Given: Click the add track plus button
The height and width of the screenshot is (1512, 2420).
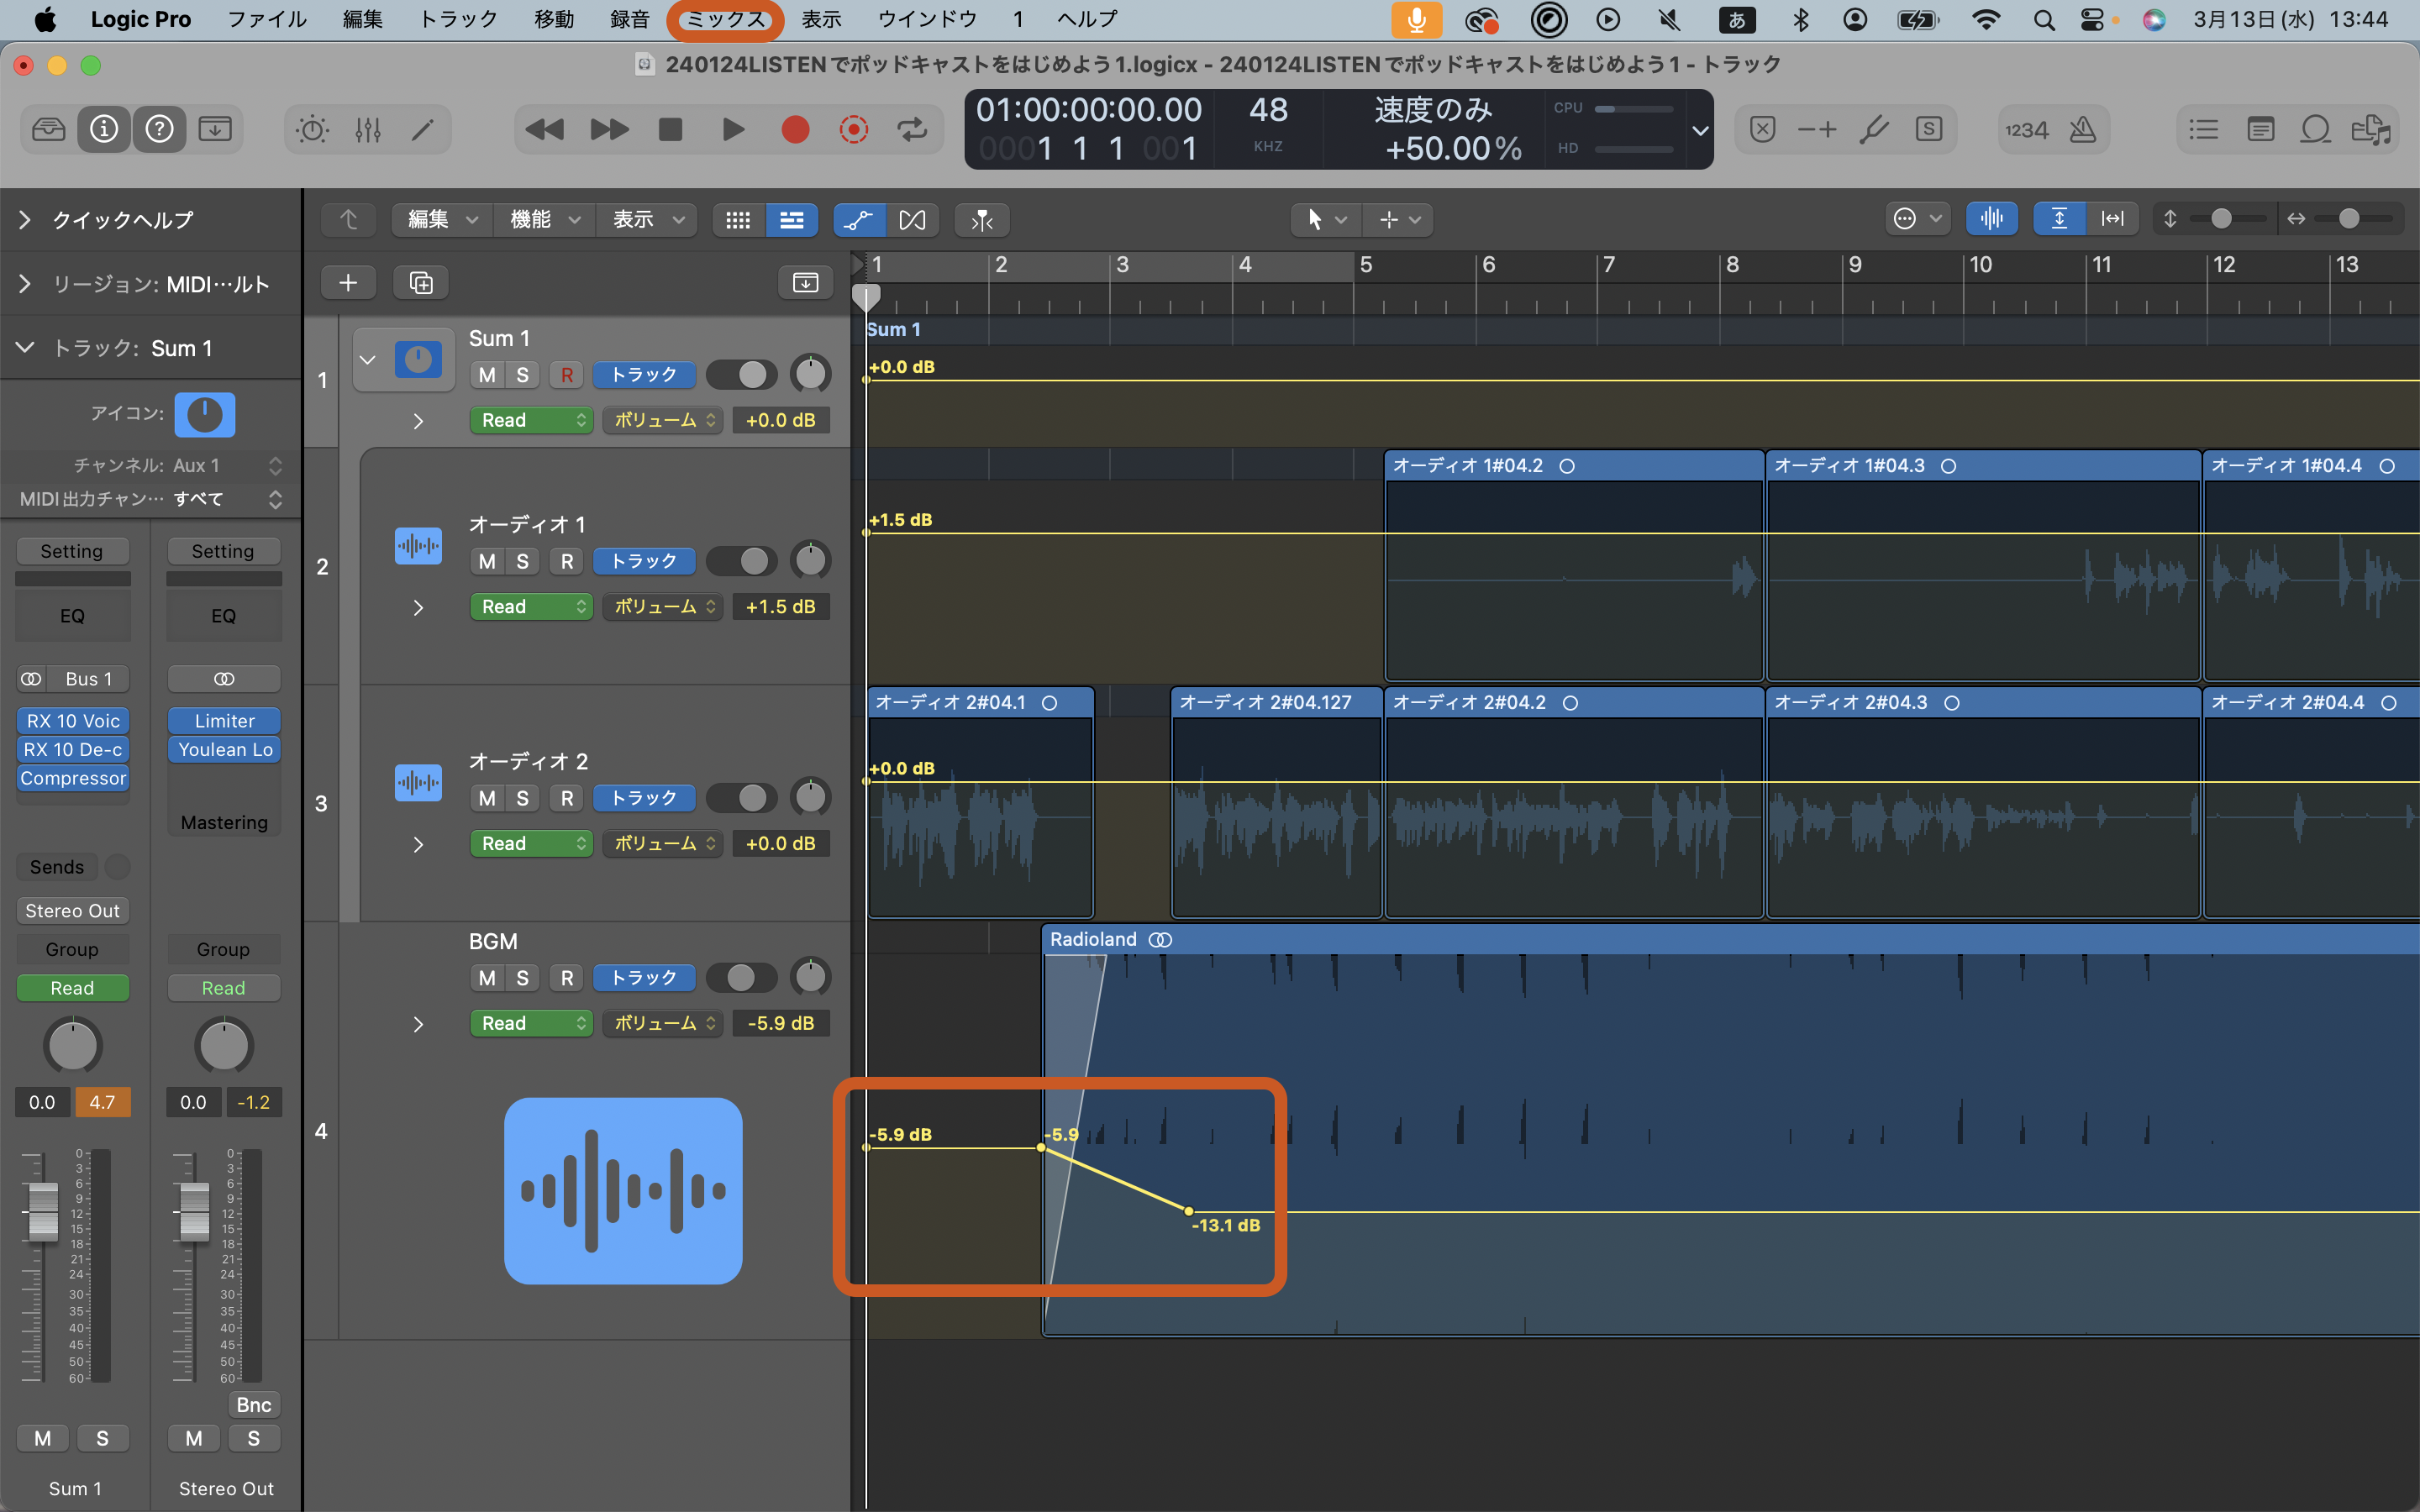Looking at the screenshot, I should point(348,283).
